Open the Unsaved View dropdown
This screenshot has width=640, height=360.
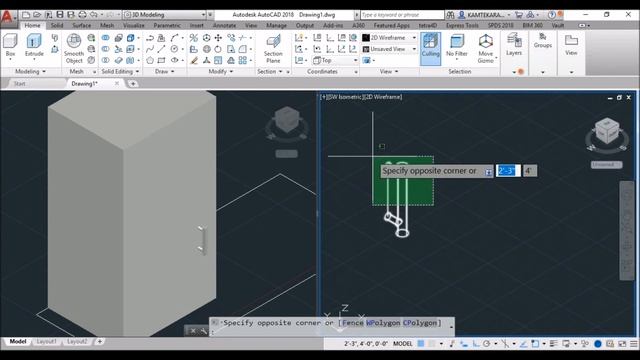pos(389,49)
